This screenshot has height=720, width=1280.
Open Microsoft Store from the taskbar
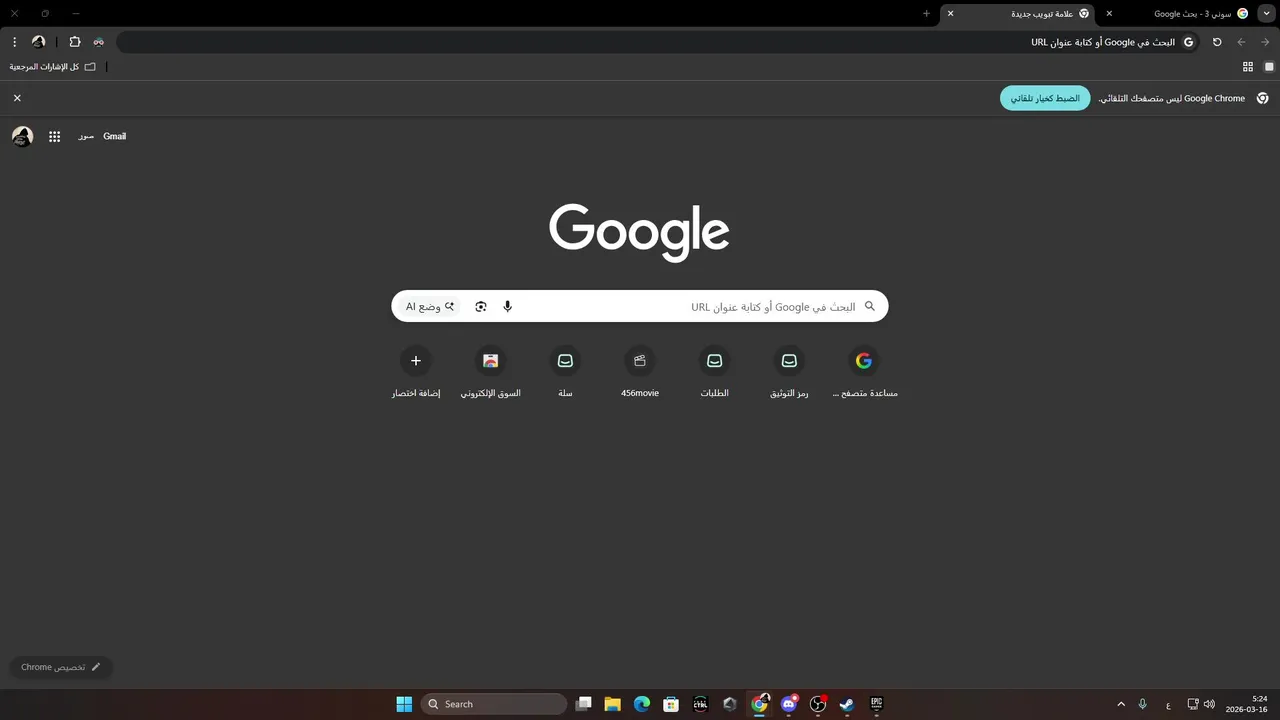pyautogui.click(x=672, y=704)
